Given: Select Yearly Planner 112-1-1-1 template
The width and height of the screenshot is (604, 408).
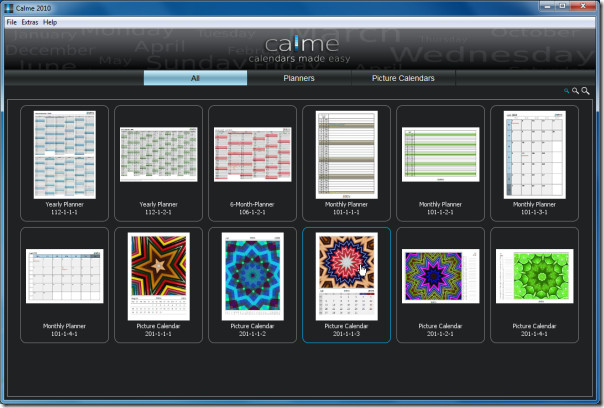Looking at the screenshot, I should (64, 163).
